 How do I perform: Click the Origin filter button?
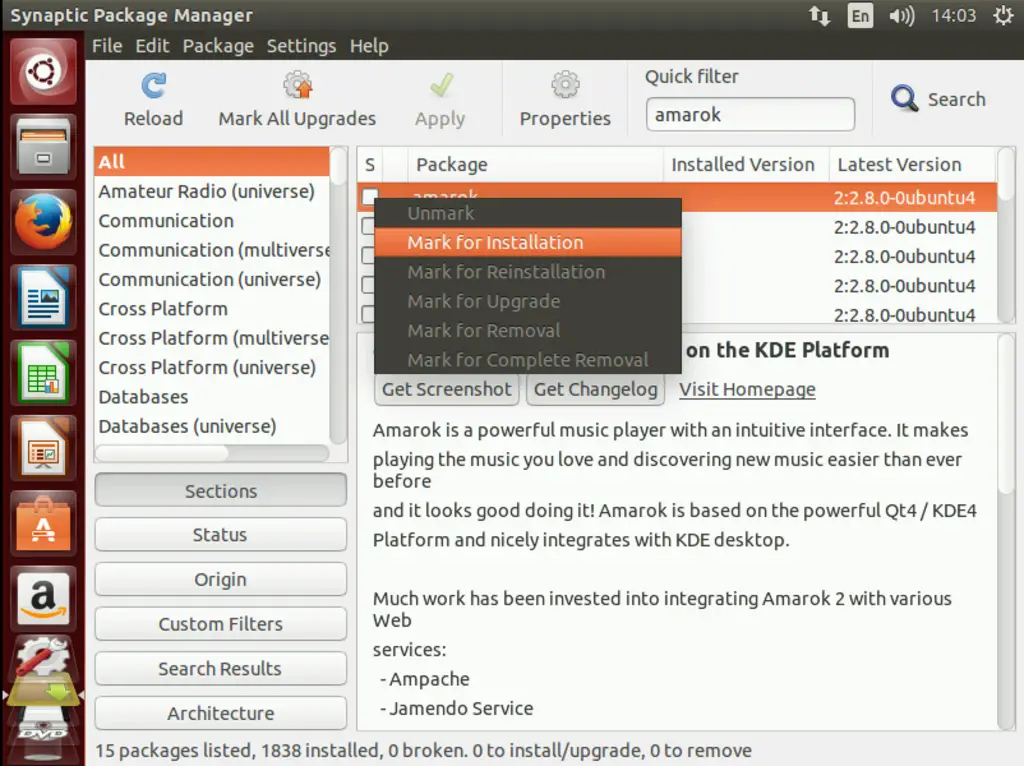[x=221, y=579]
